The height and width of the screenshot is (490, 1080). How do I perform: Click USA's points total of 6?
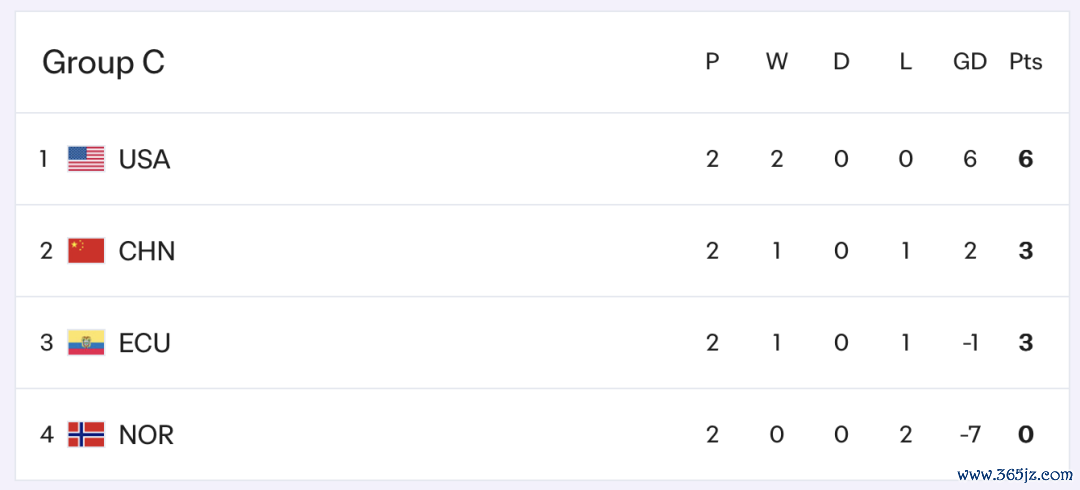1025,159
